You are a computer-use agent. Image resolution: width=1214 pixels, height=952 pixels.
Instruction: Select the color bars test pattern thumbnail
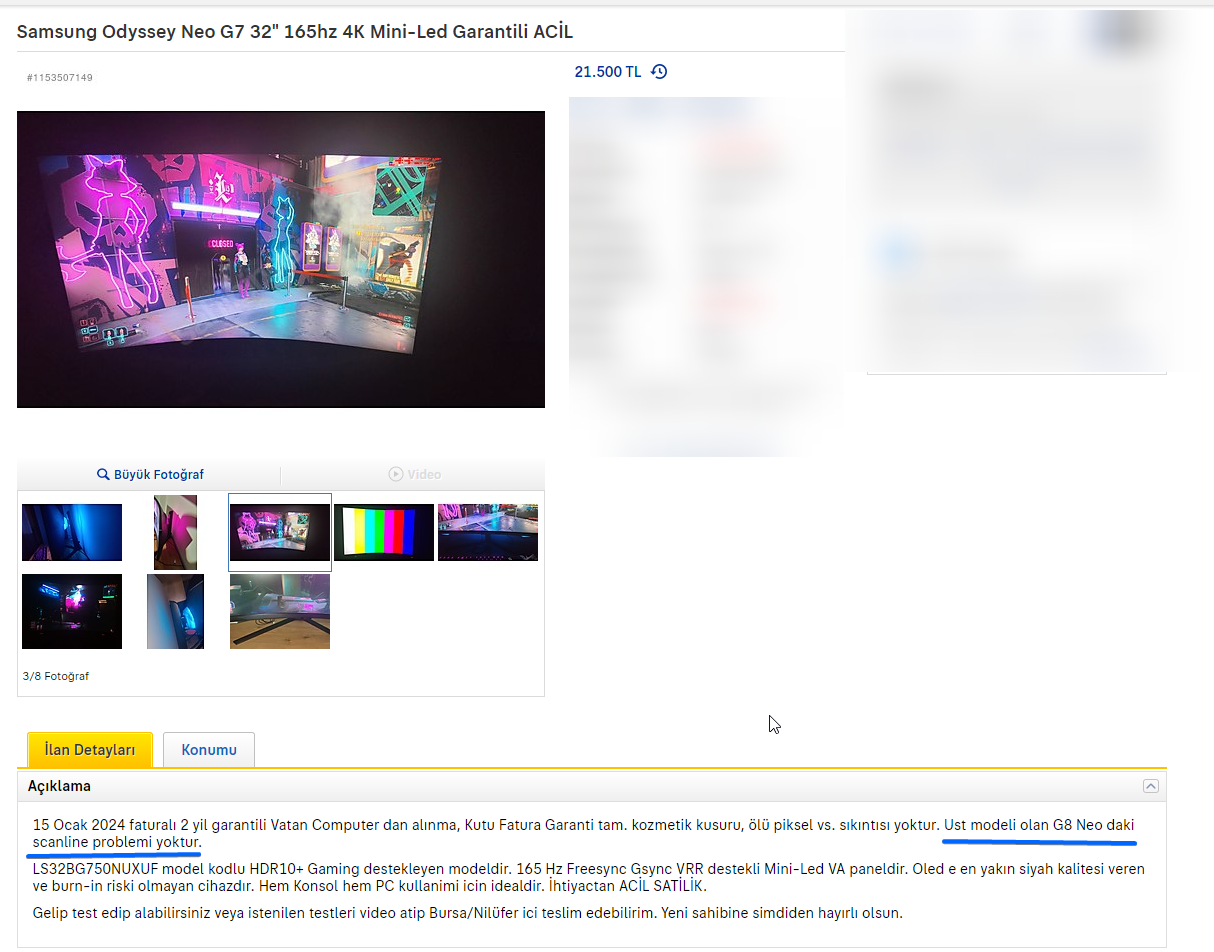(384, 532)
